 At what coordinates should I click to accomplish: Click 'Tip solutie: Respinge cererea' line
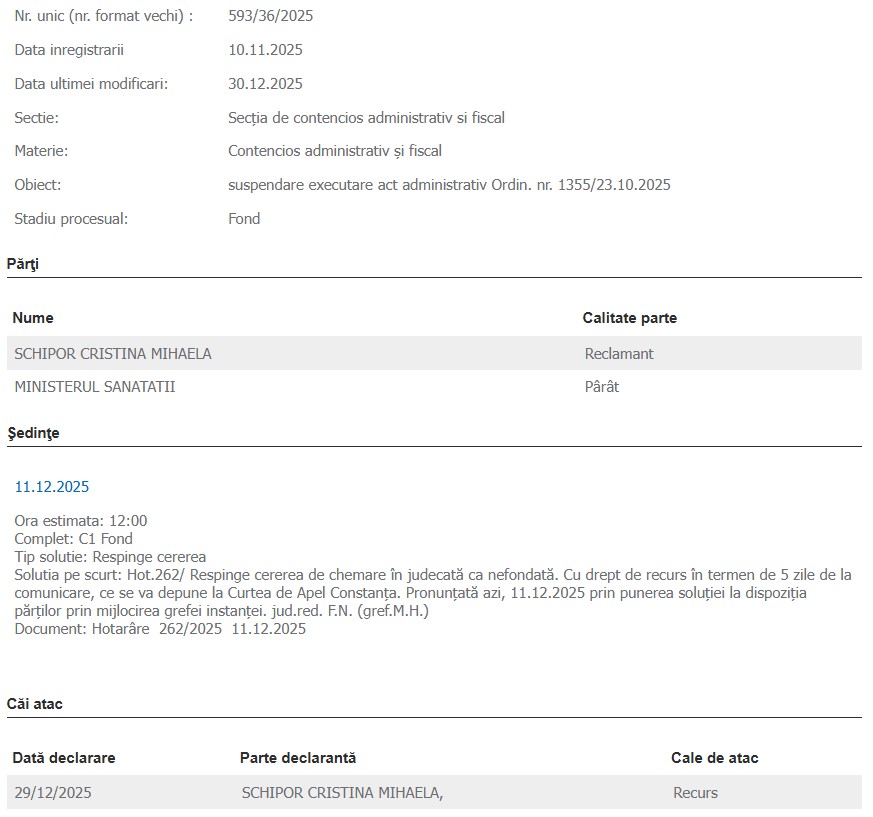(110, 556)
